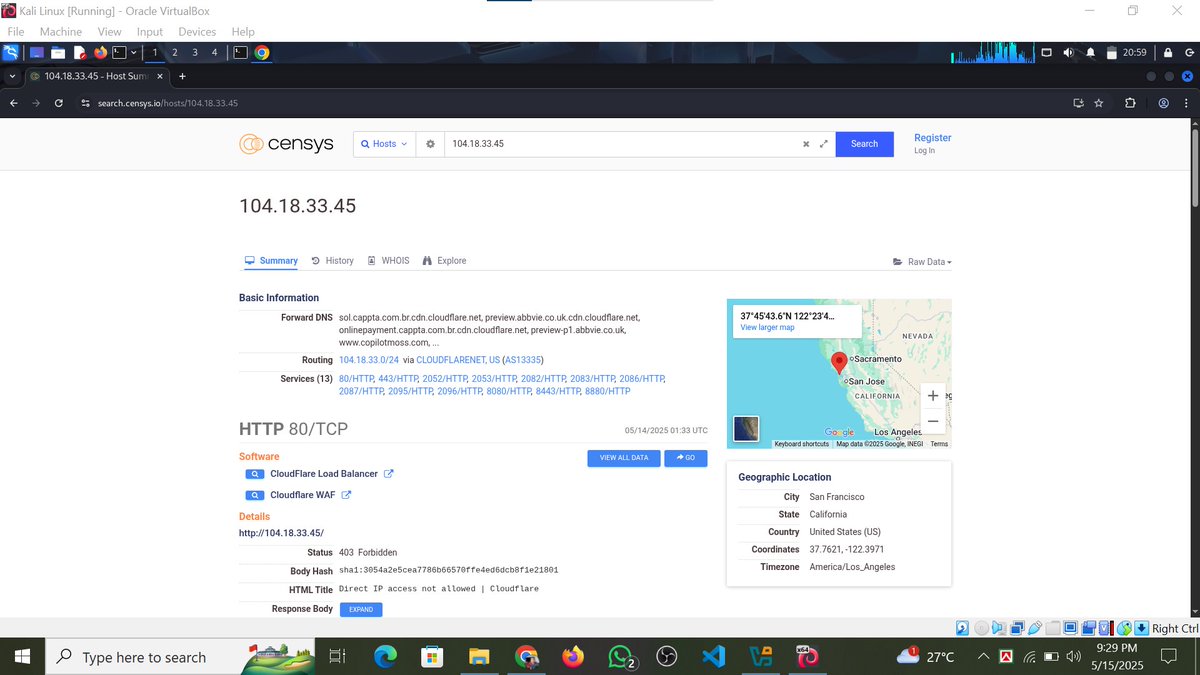1200x675 pixels.
Task: Switch to the History tab
Action: [x=333, y=261]
